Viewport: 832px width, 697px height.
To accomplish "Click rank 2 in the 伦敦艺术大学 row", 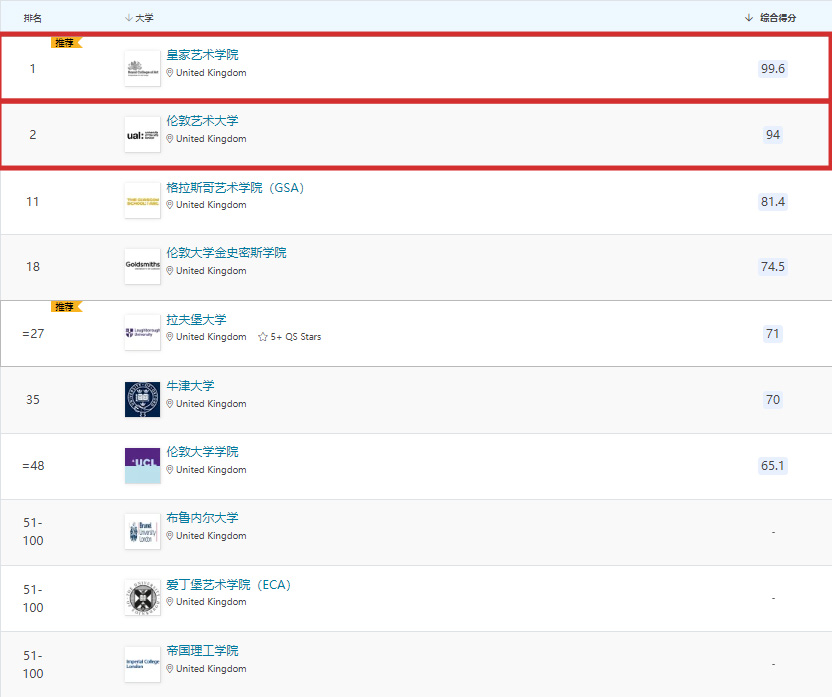I will tap(32, 135).
